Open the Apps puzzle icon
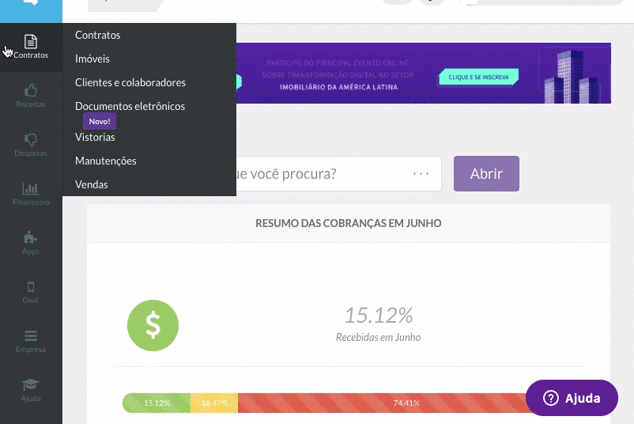The height and width of the screenshot is (424, 634). click(x=31, y=241)
